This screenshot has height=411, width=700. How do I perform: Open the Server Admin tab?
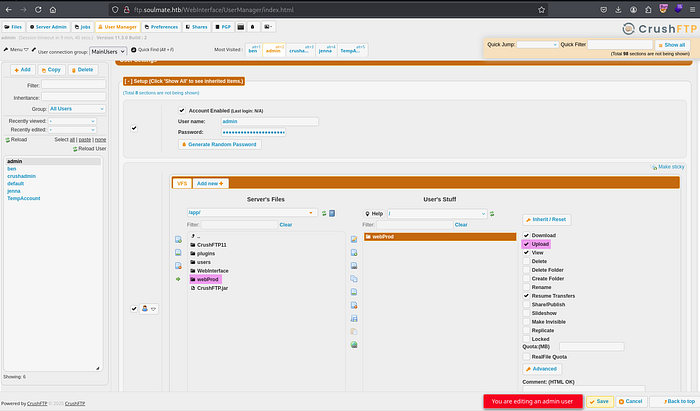coord(48,27)
